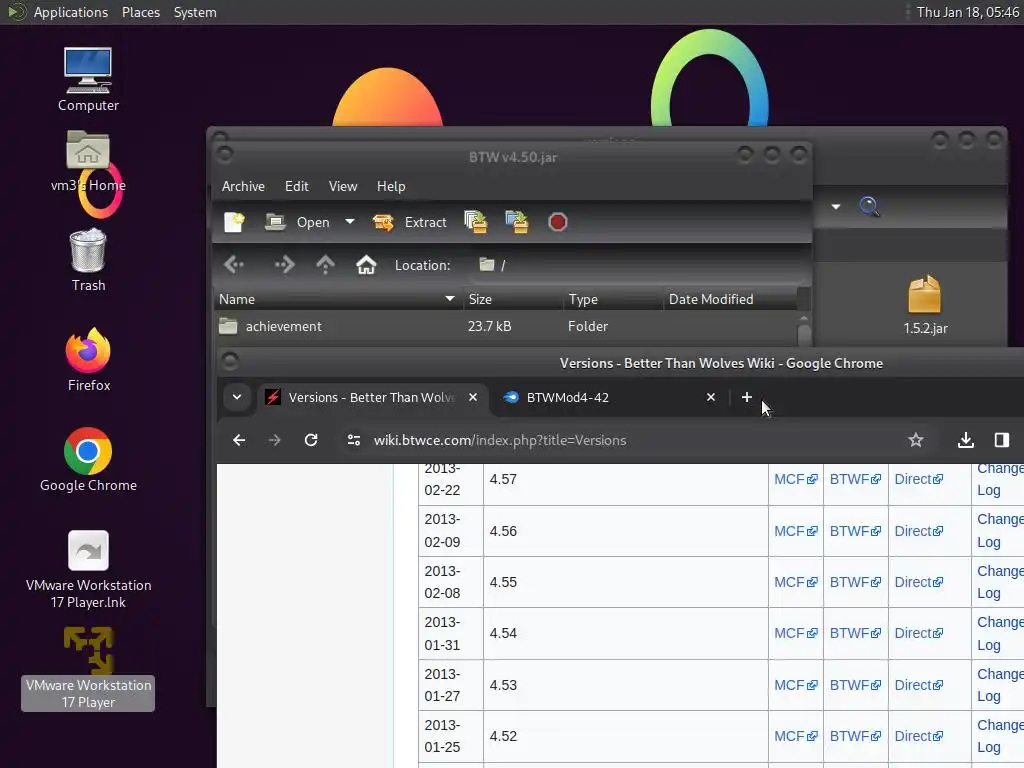Sort by the Name column header
This screenshot has width=1024, height=768.
tap(338, 299)
